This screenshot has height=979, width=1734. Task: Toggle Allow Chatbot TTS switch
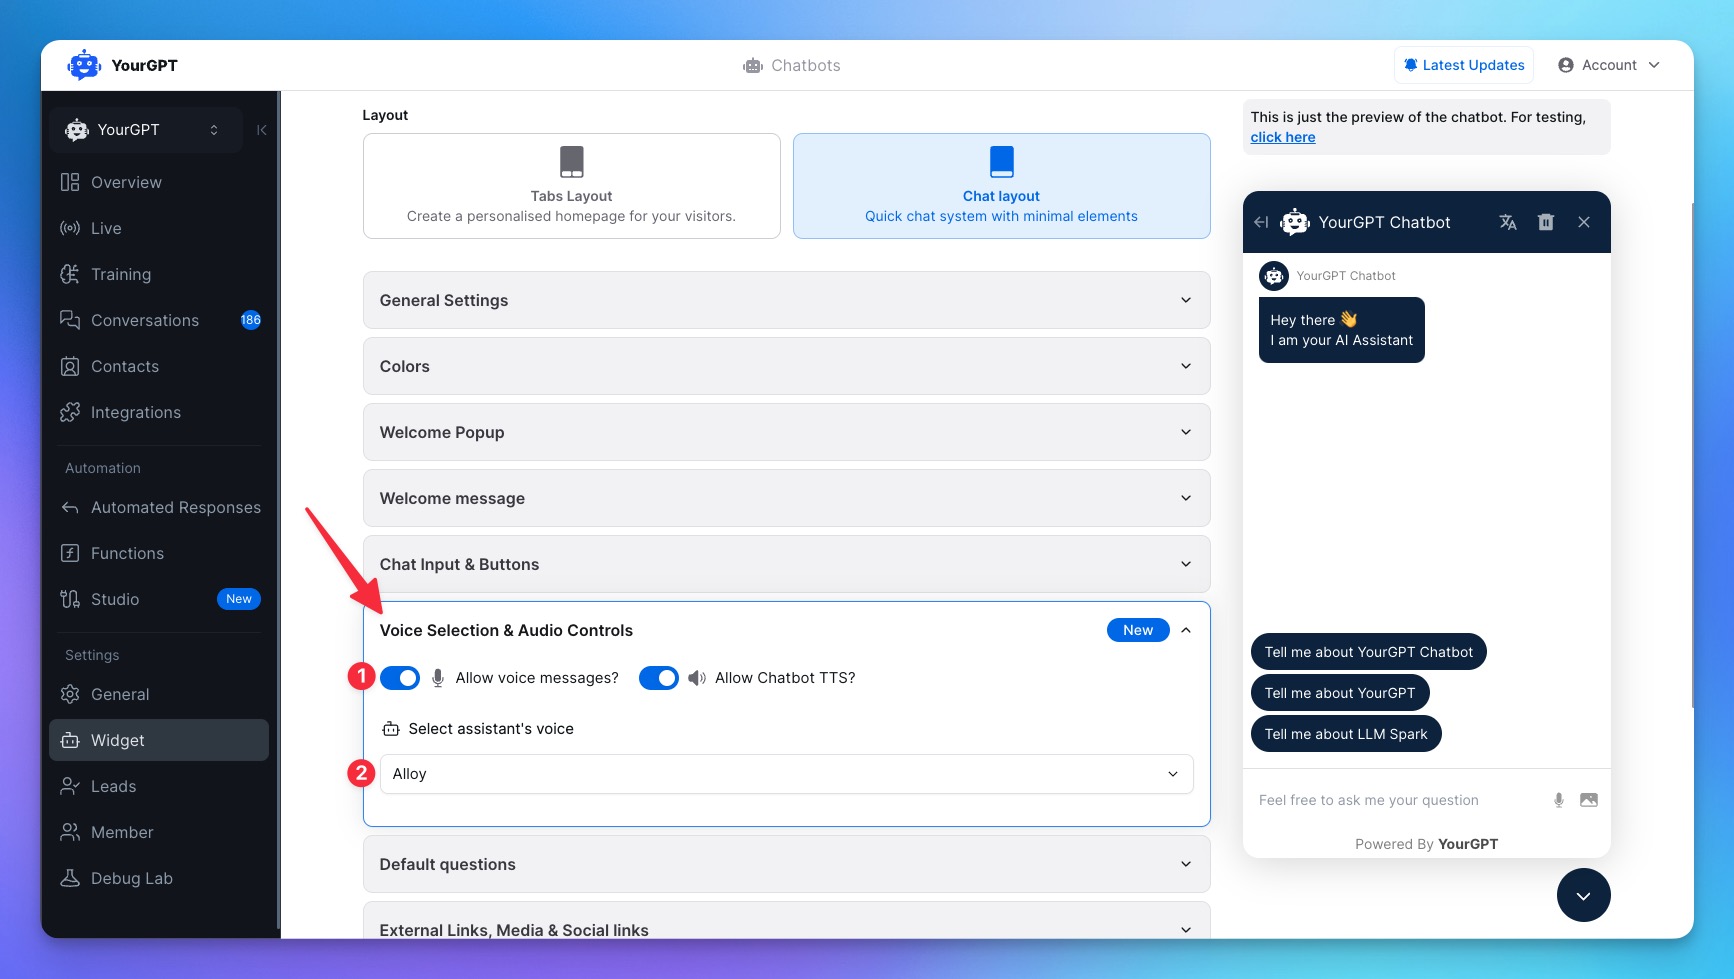659,678
